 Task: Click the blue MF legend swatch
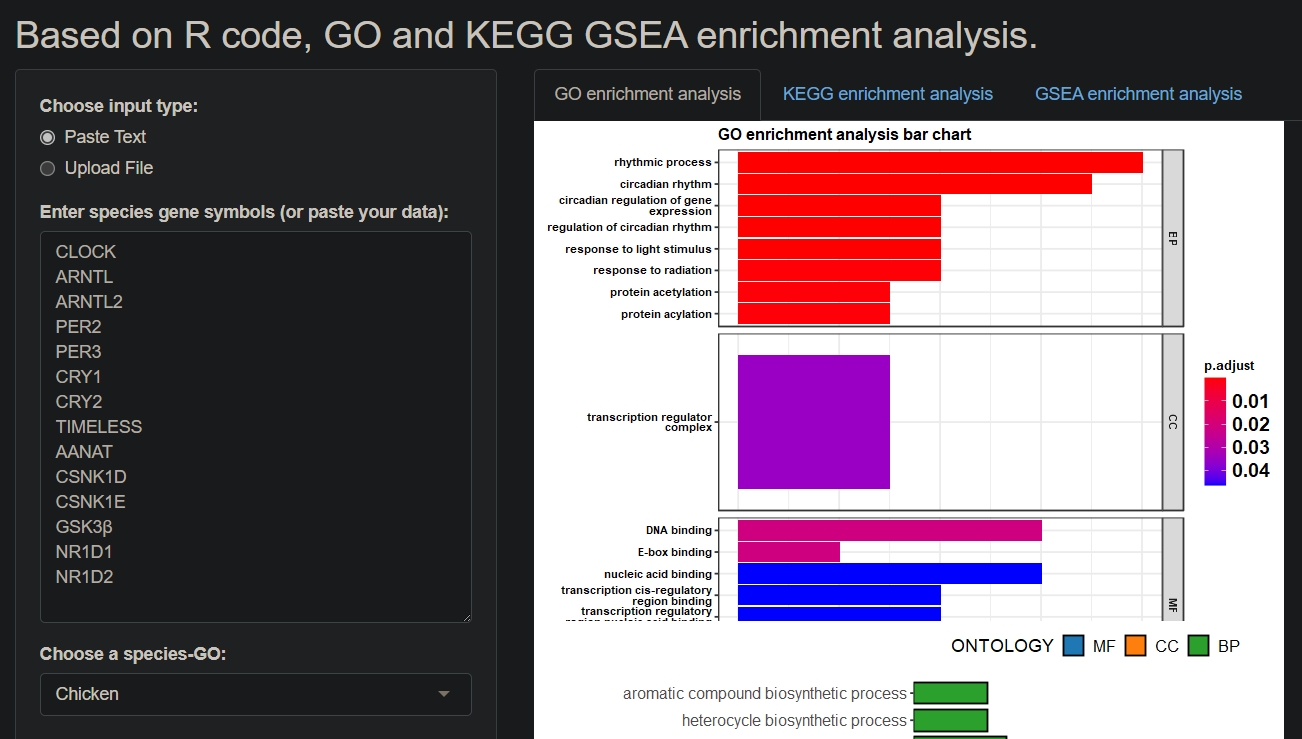tap(1074, 646)
